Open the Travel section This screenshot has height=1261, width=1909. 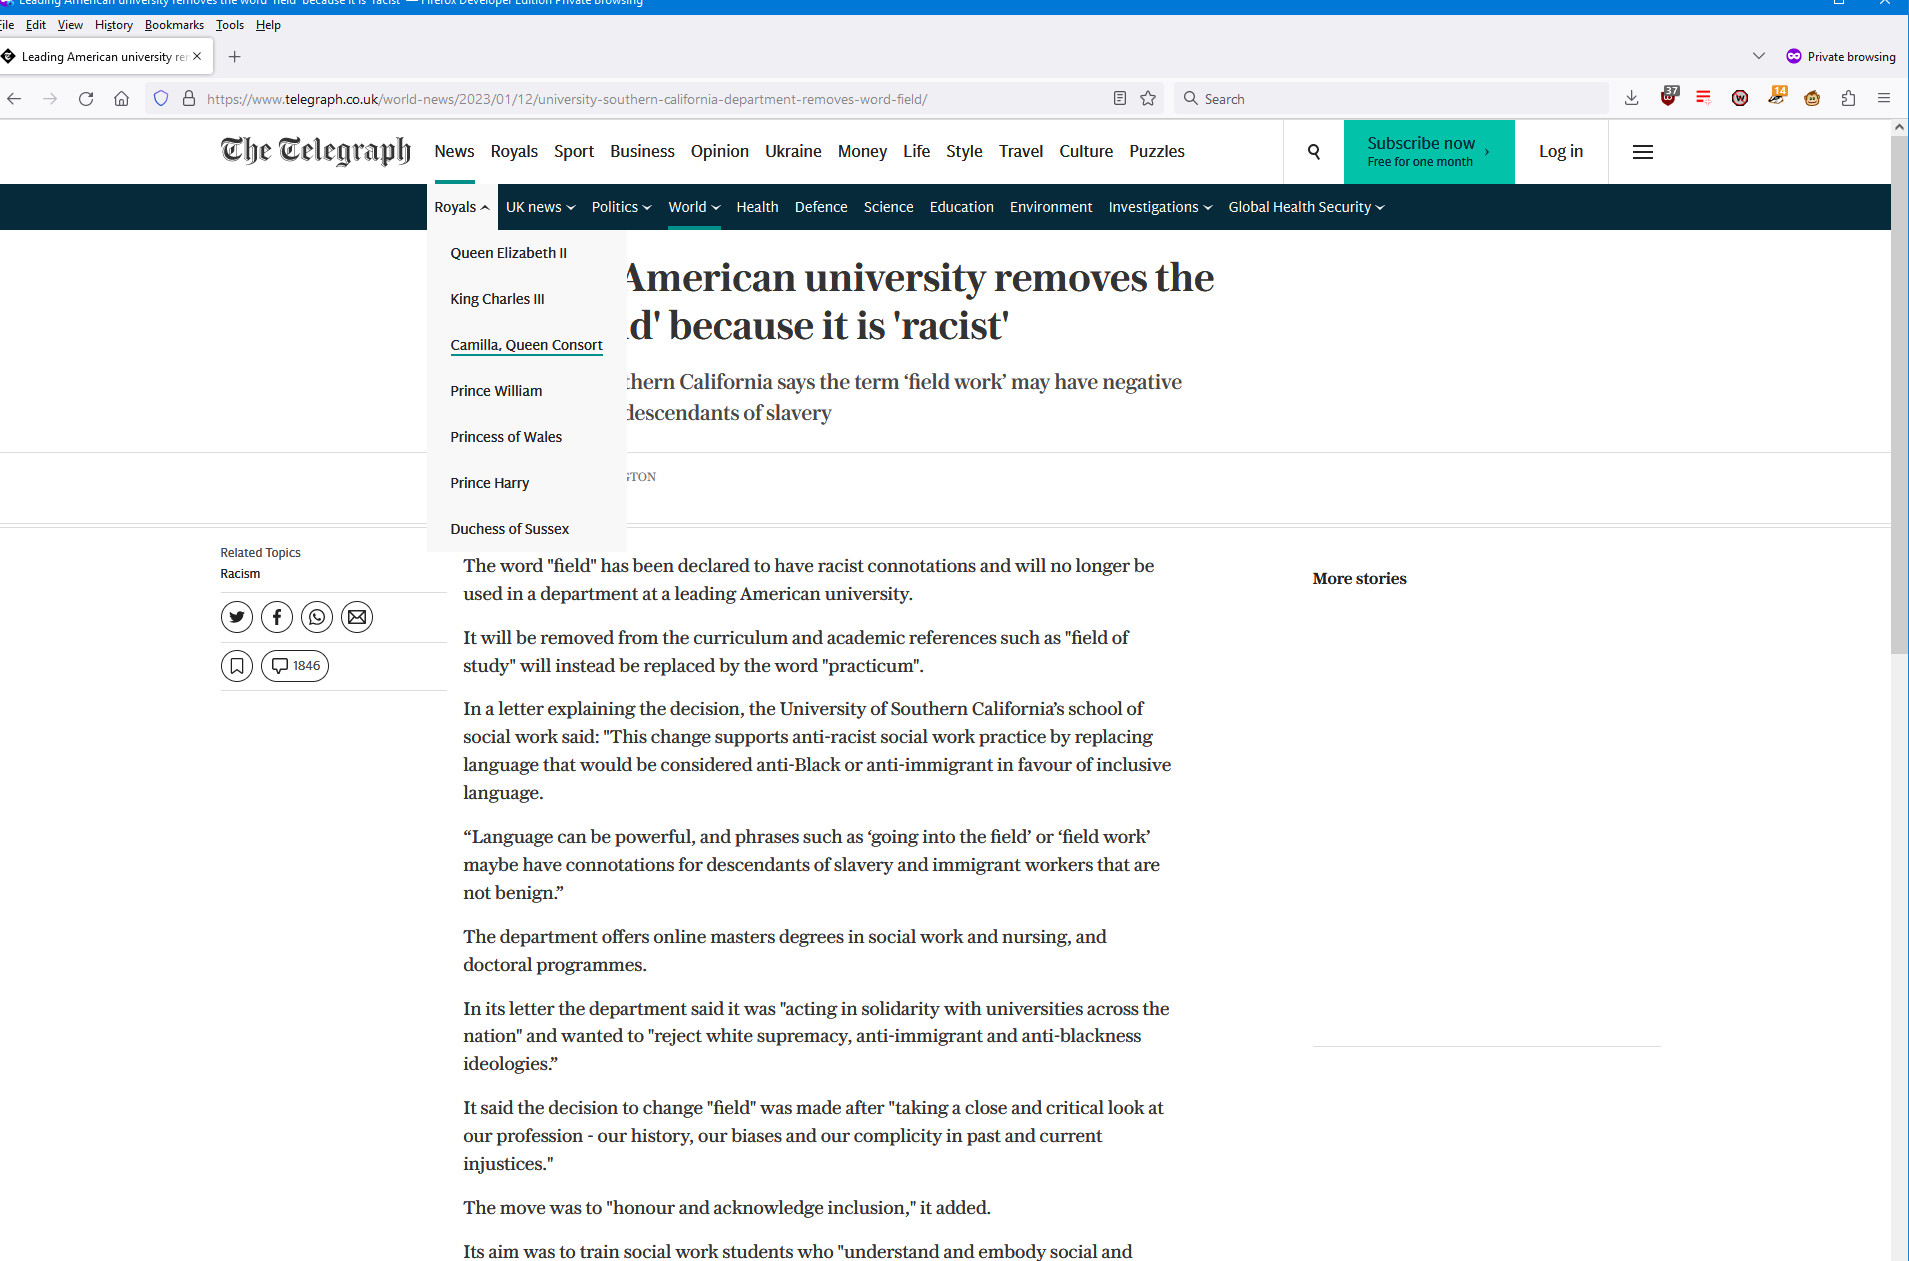(x=1021, y=151)
